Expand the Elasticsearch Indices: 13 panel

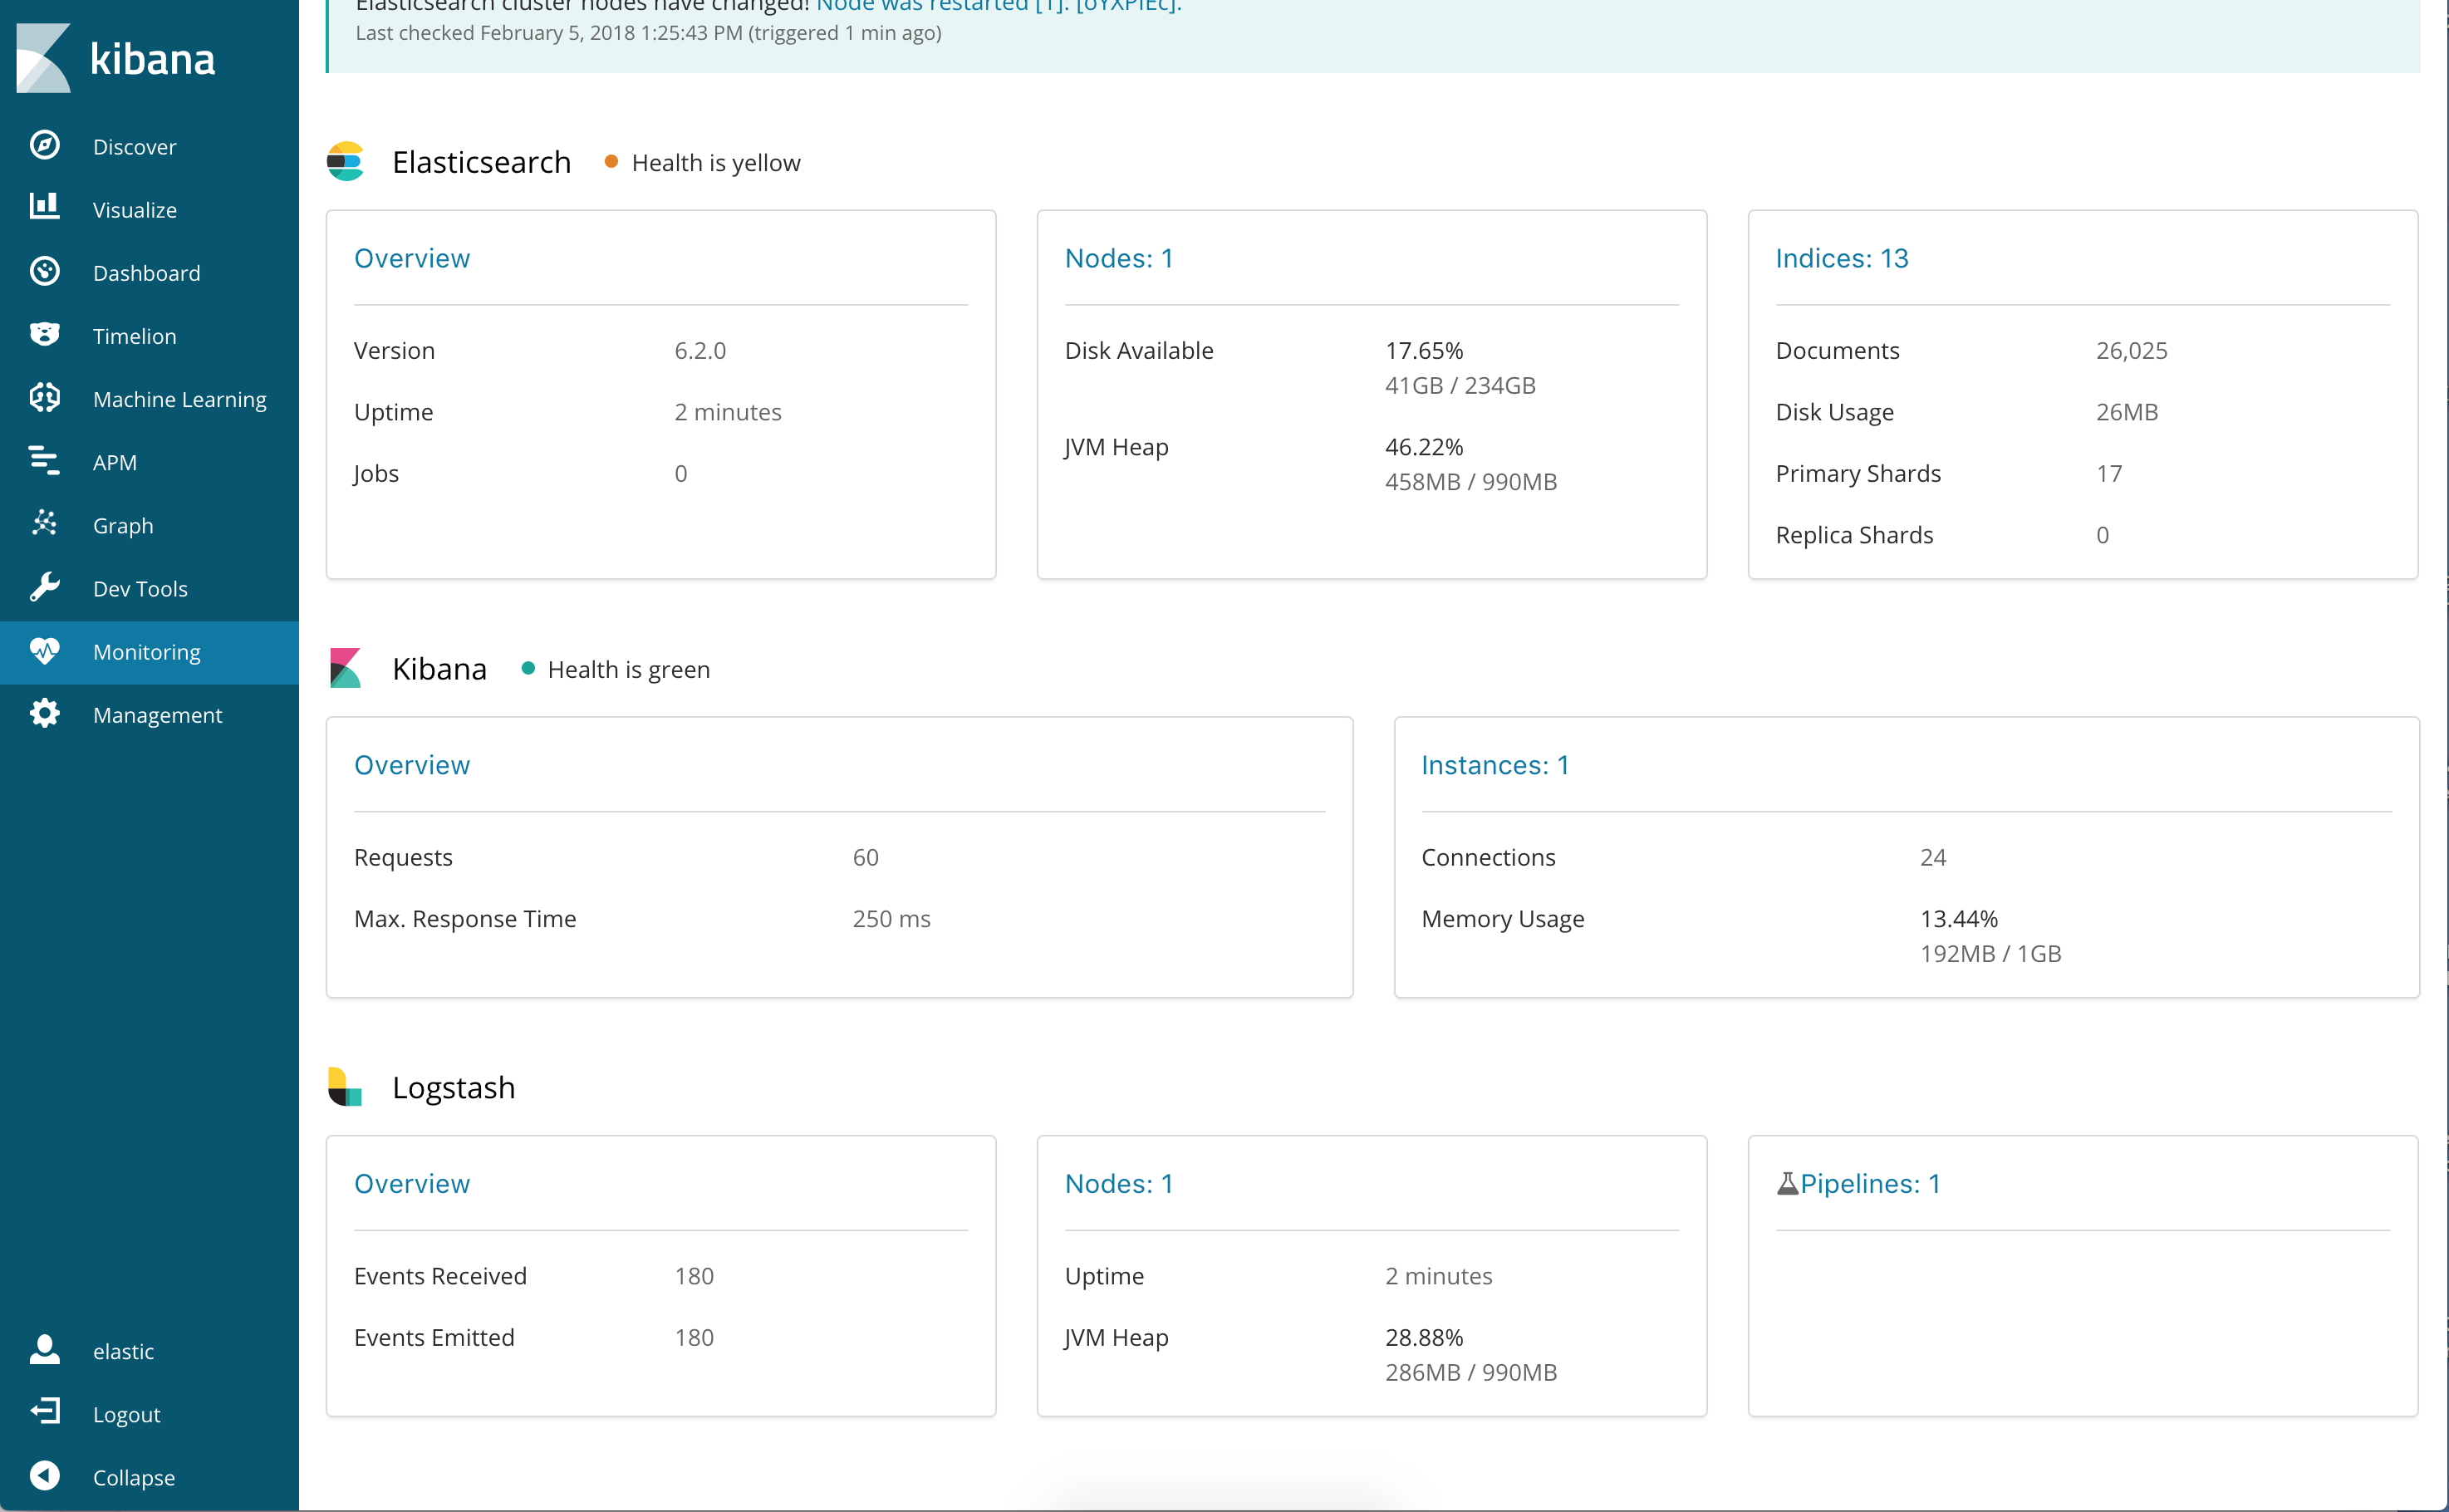pyautogui.click(x=1840, y=258)
